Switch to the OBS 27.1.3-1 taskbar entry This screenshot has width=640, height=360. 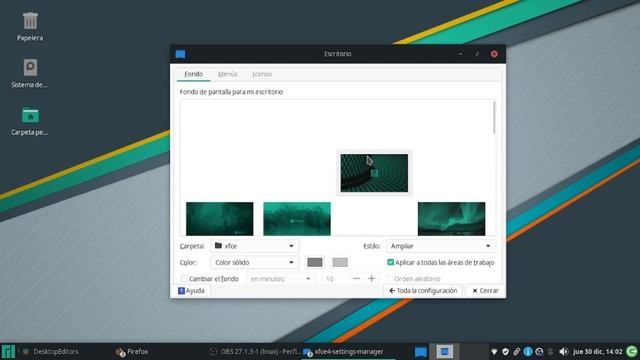[x=255, y=351]
